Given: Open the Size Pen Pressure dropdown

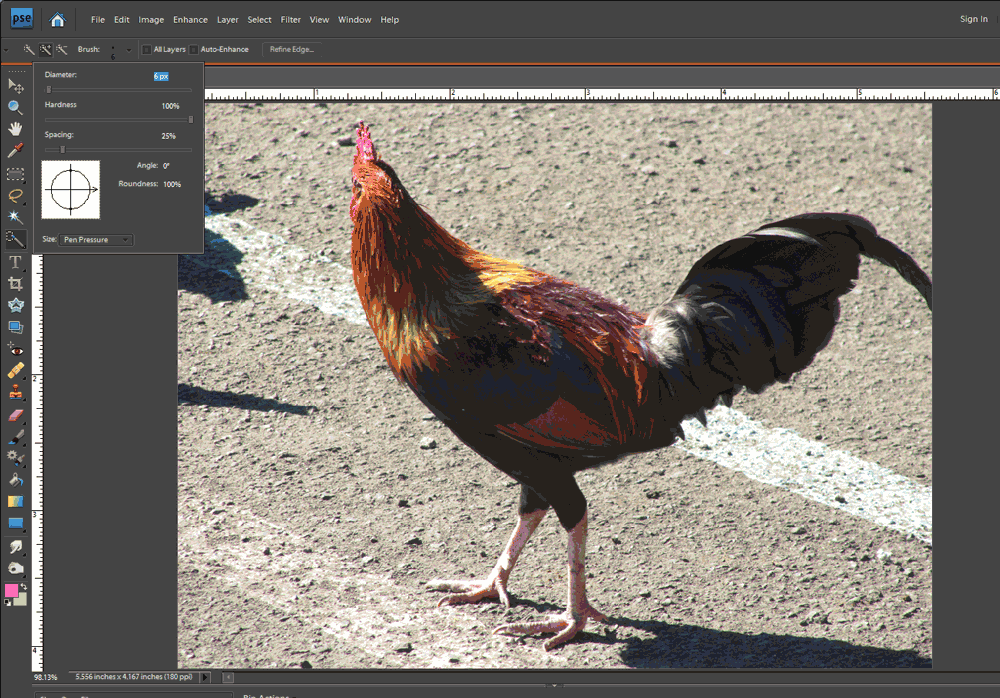Looking at the screenshot, I should coord(96,240).
